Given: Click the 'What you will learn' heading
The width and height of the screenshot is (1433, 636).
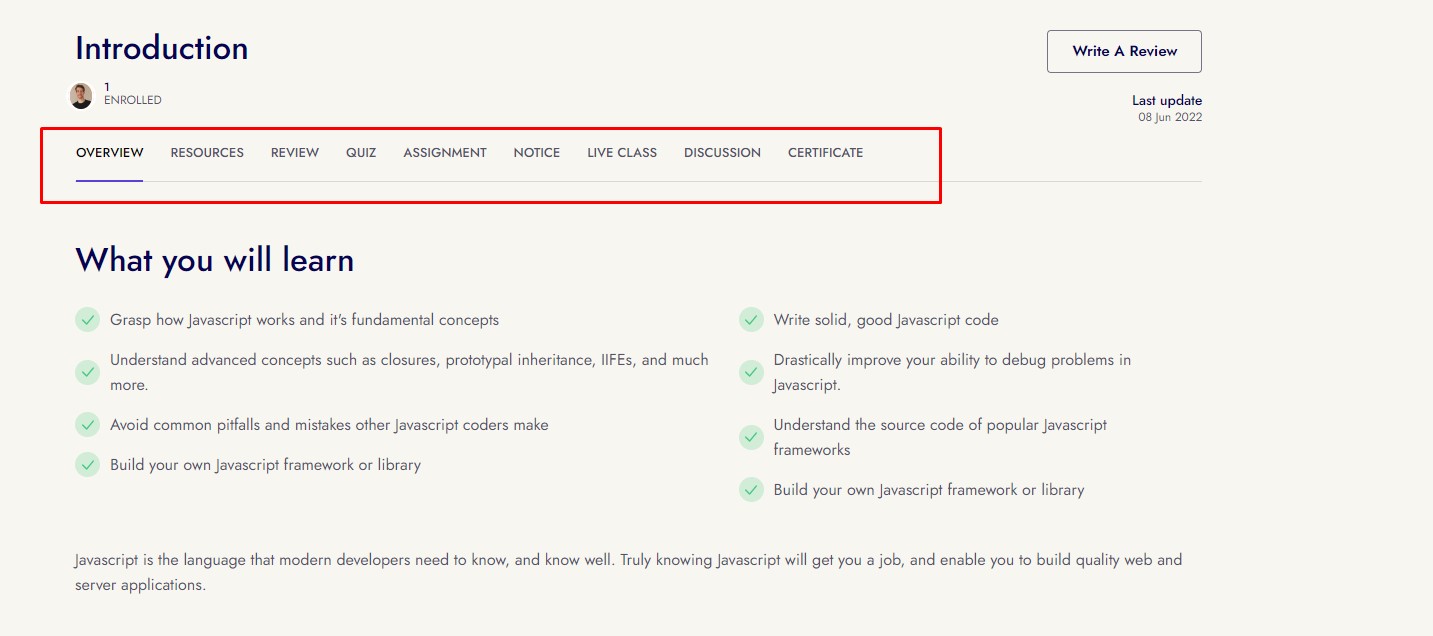Looking at the screenshot, I should coord(215,261).
